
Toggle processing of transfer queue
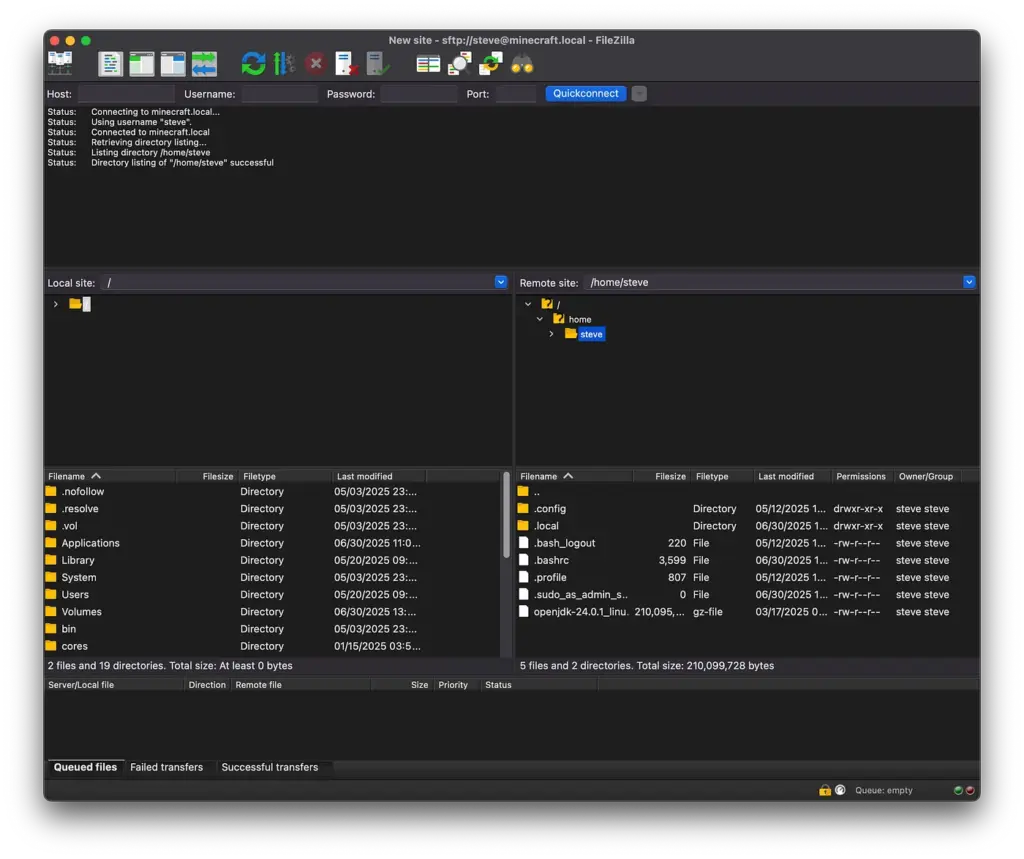pos(284,64)
